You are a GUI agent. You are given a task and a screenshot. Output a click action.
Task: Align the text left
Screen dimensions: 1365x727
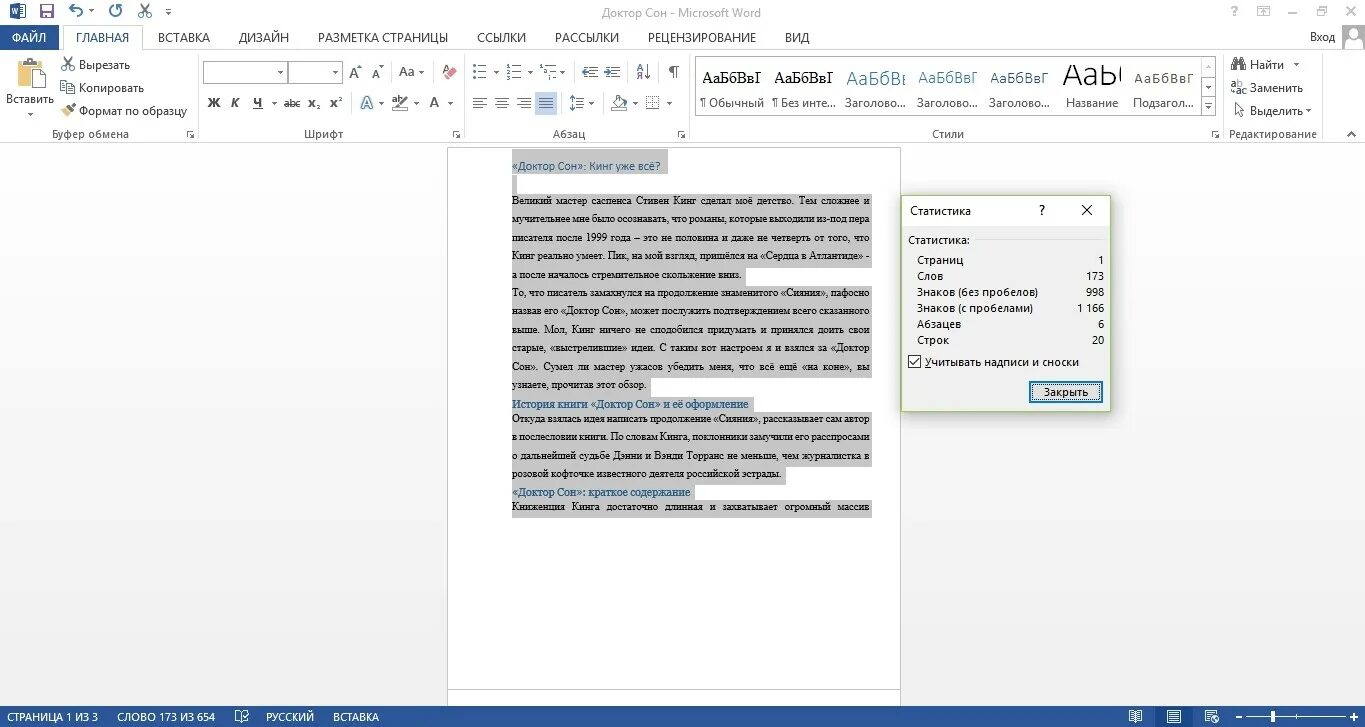pyautogui.click(x=480, y=103)
